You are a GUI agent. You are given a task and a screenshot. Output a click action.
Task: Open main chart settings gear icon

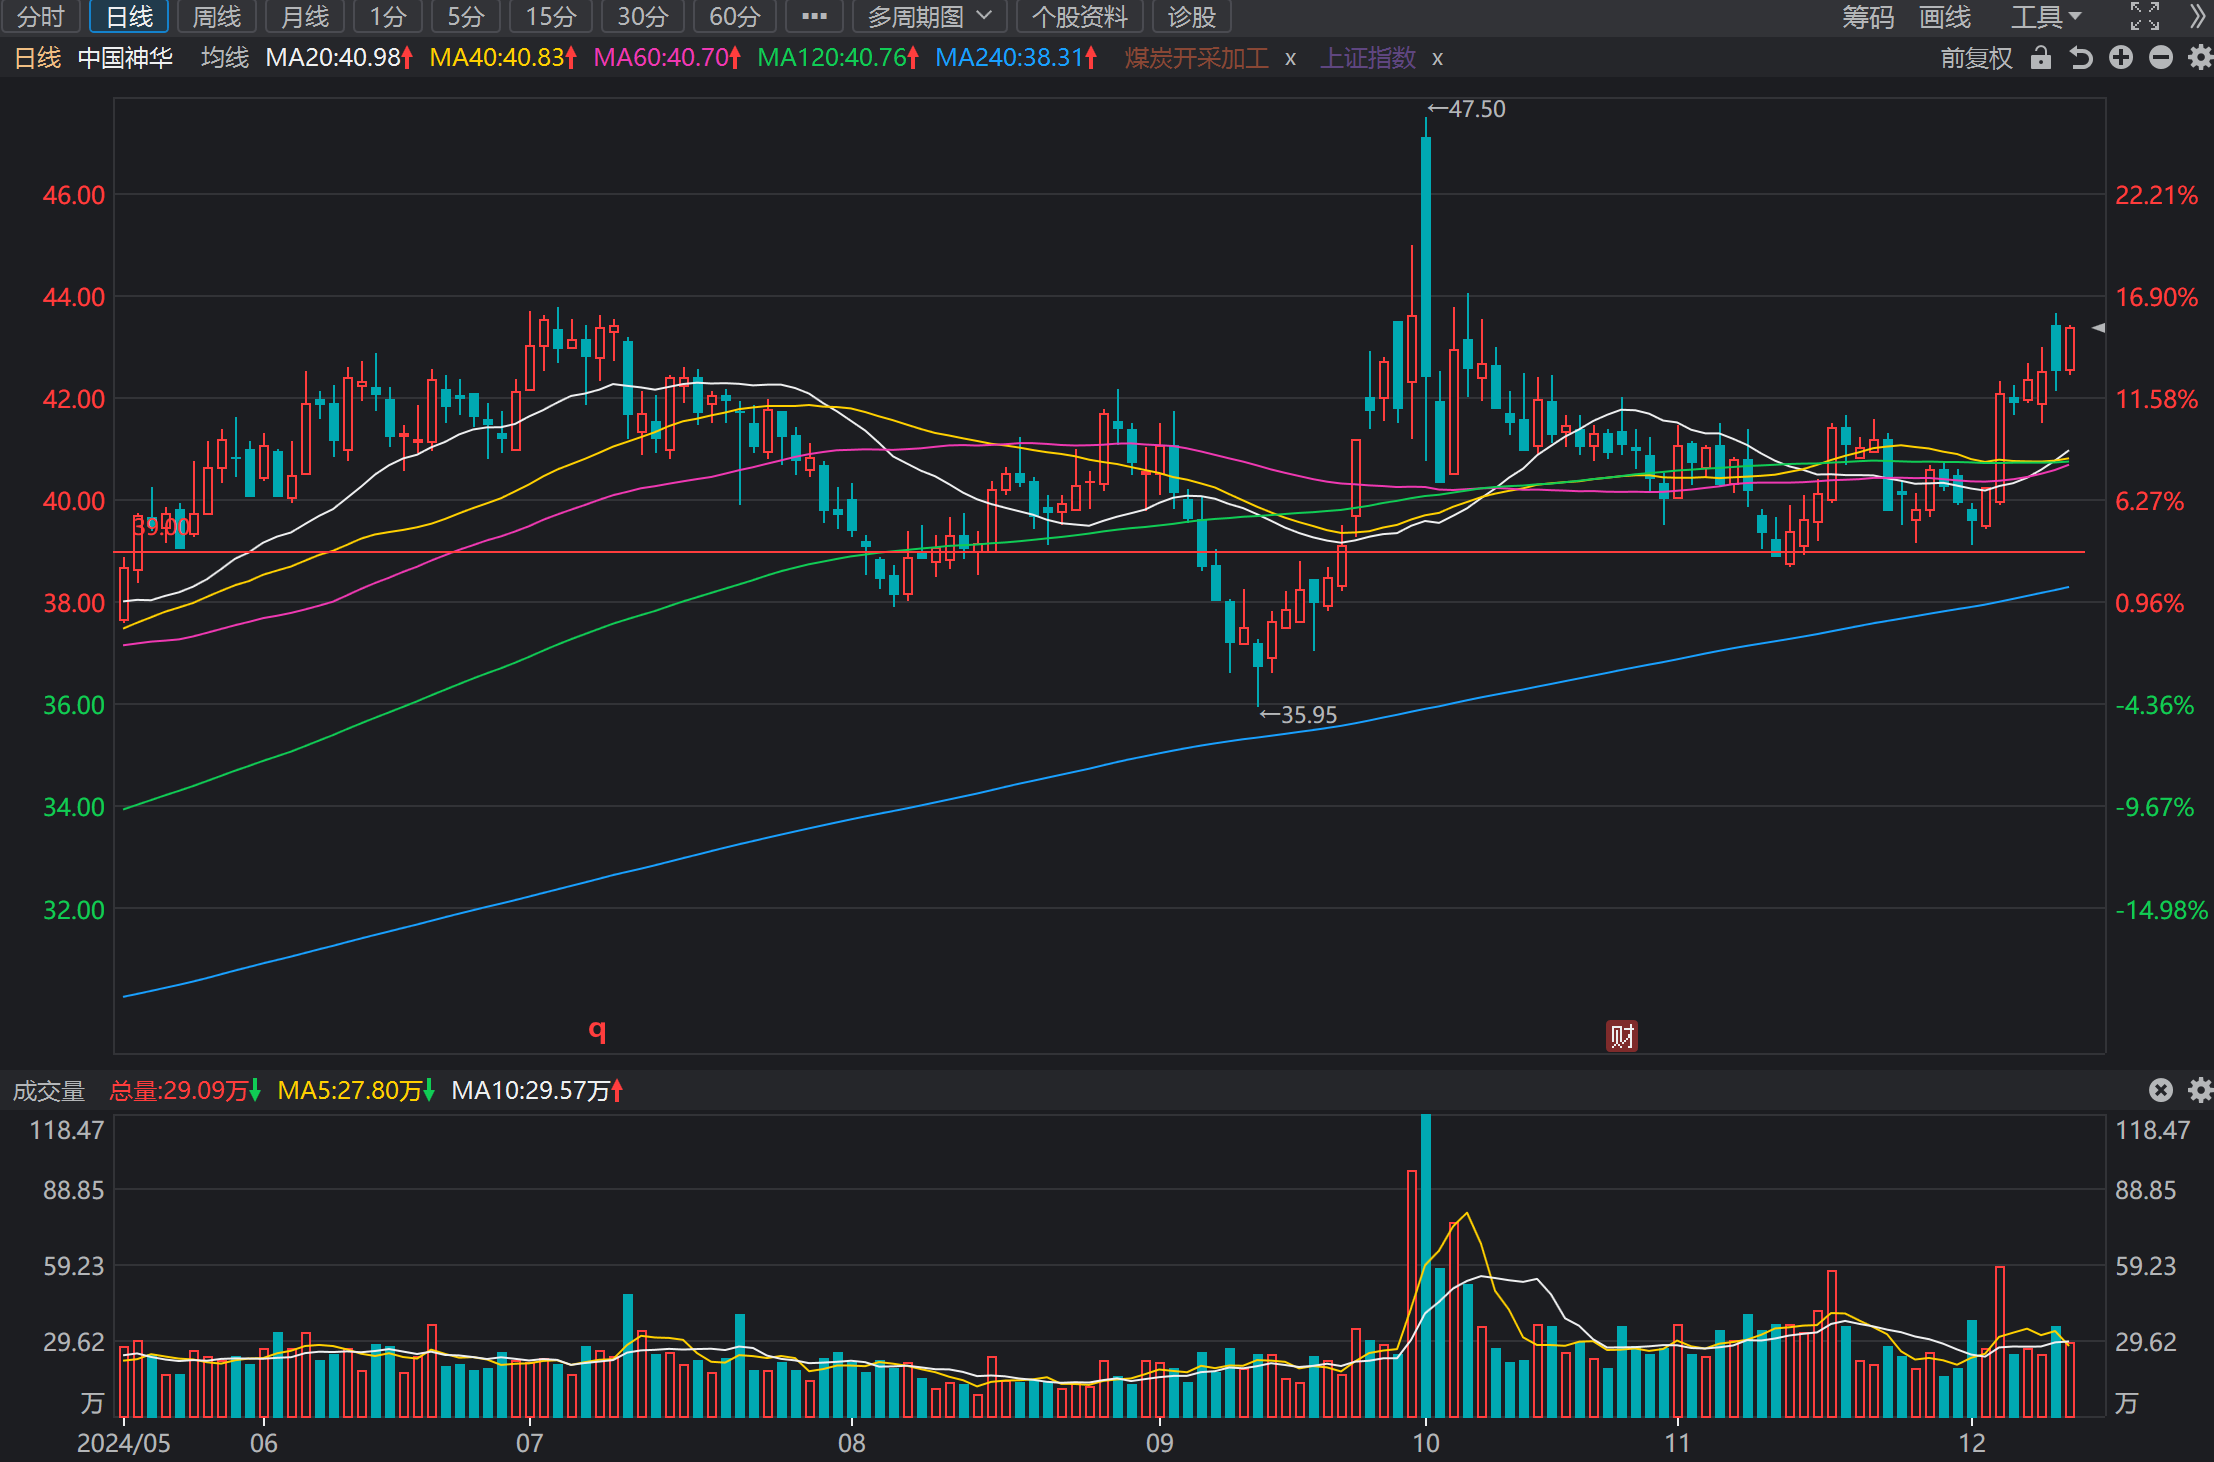click(x=2200, y=58)
